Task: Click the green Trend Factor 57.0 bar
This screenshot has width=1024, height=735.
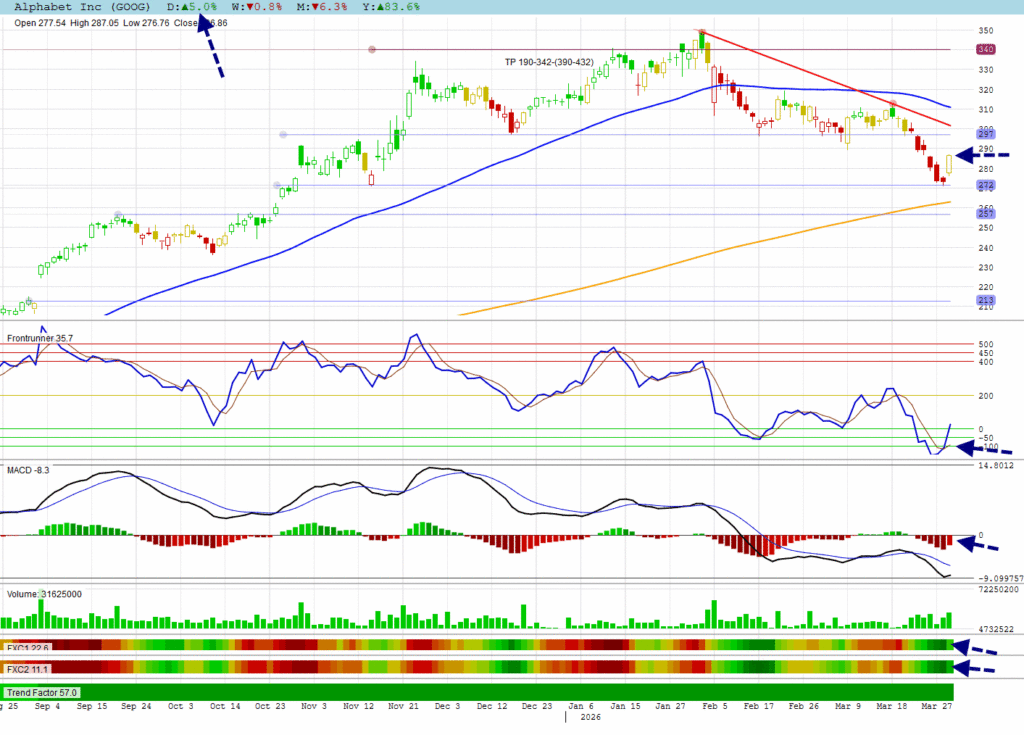Action: coord(478,692)
